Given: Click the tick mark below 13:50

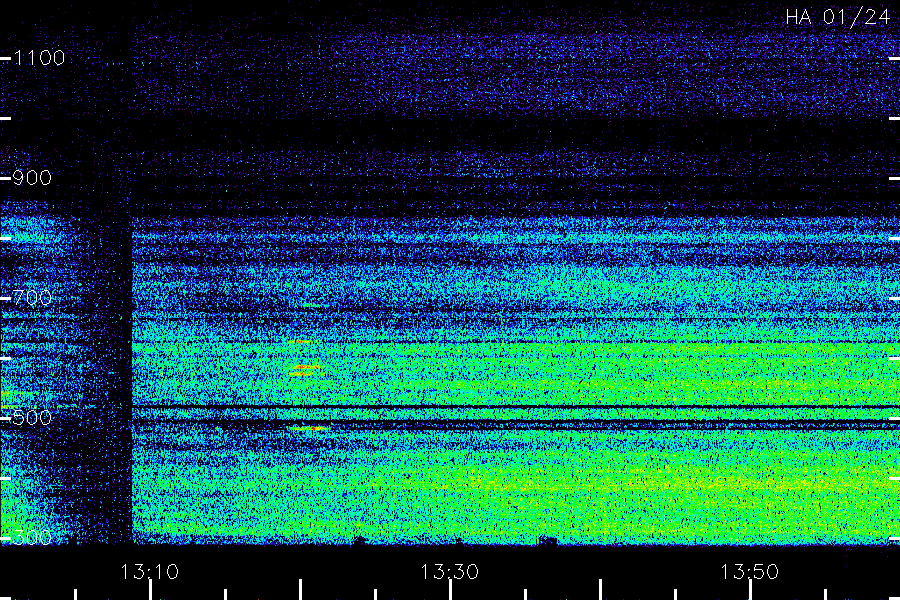Looking at the screenshot, I should (x=750, y=590).
